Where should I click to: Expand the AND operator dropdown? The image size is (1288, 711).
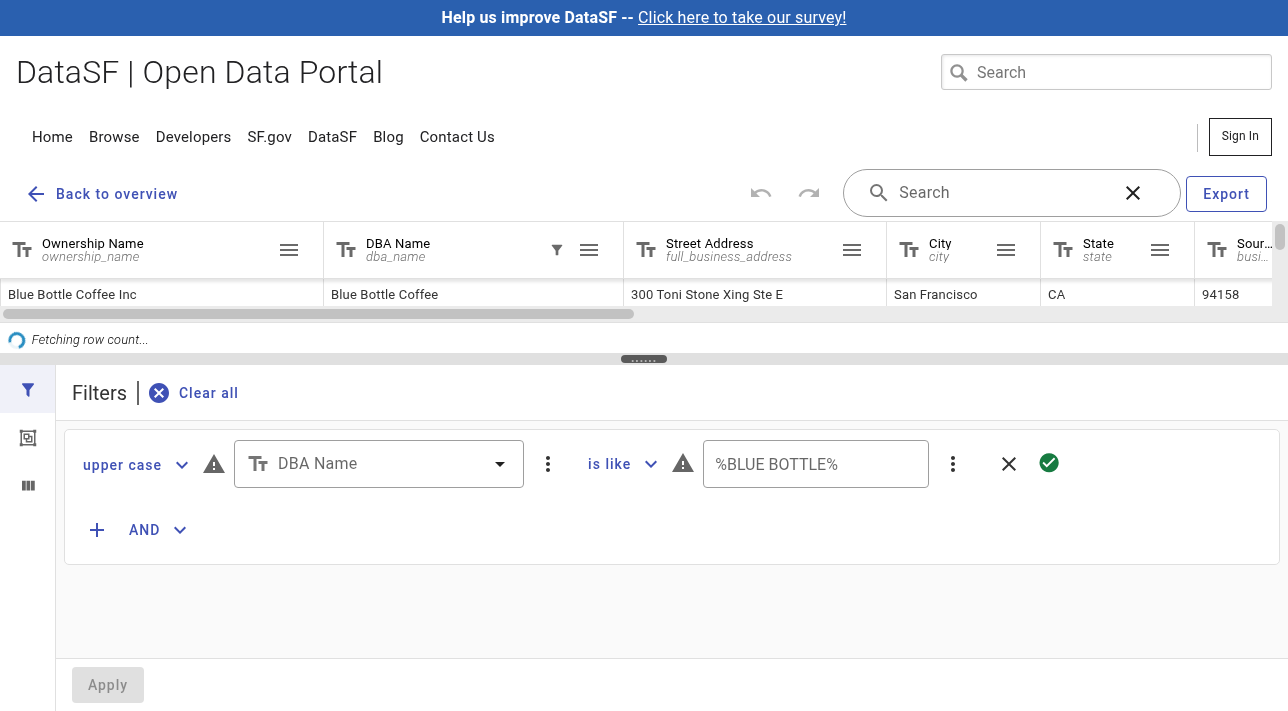[158, 530]
